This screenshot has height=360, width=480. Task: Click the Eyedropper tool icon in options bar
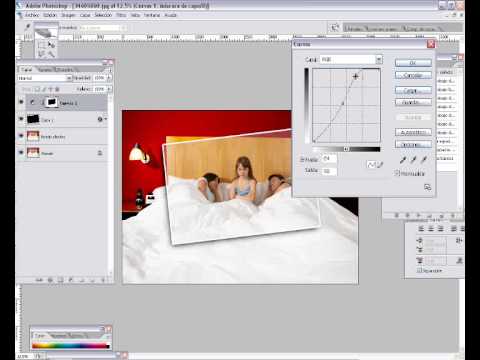coord(28,27)
